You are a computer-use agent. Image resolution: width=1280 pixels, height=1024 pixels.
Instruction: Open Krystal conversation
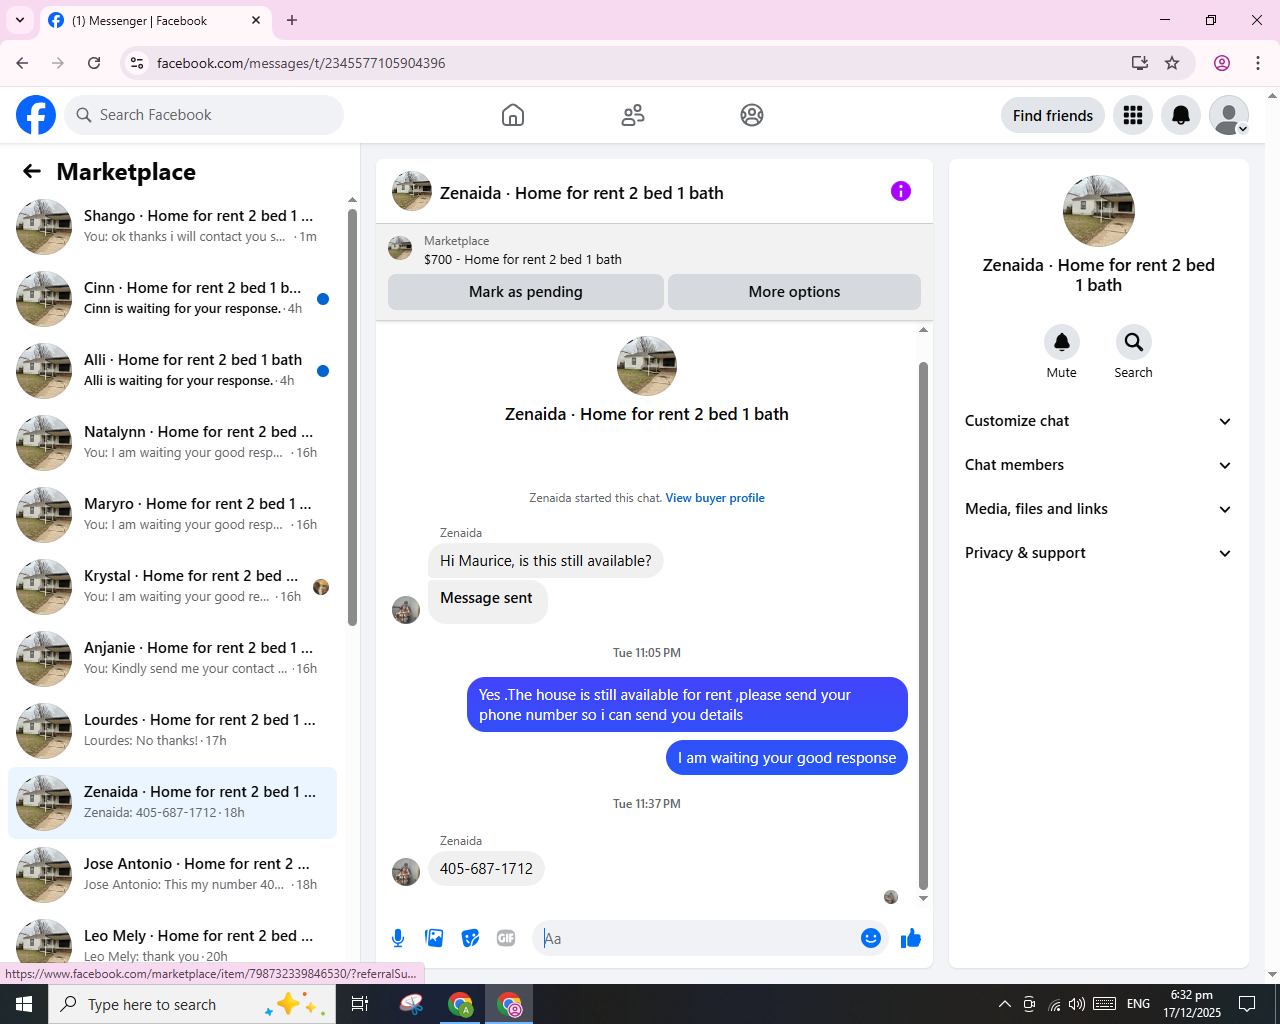tap(172, 587)
